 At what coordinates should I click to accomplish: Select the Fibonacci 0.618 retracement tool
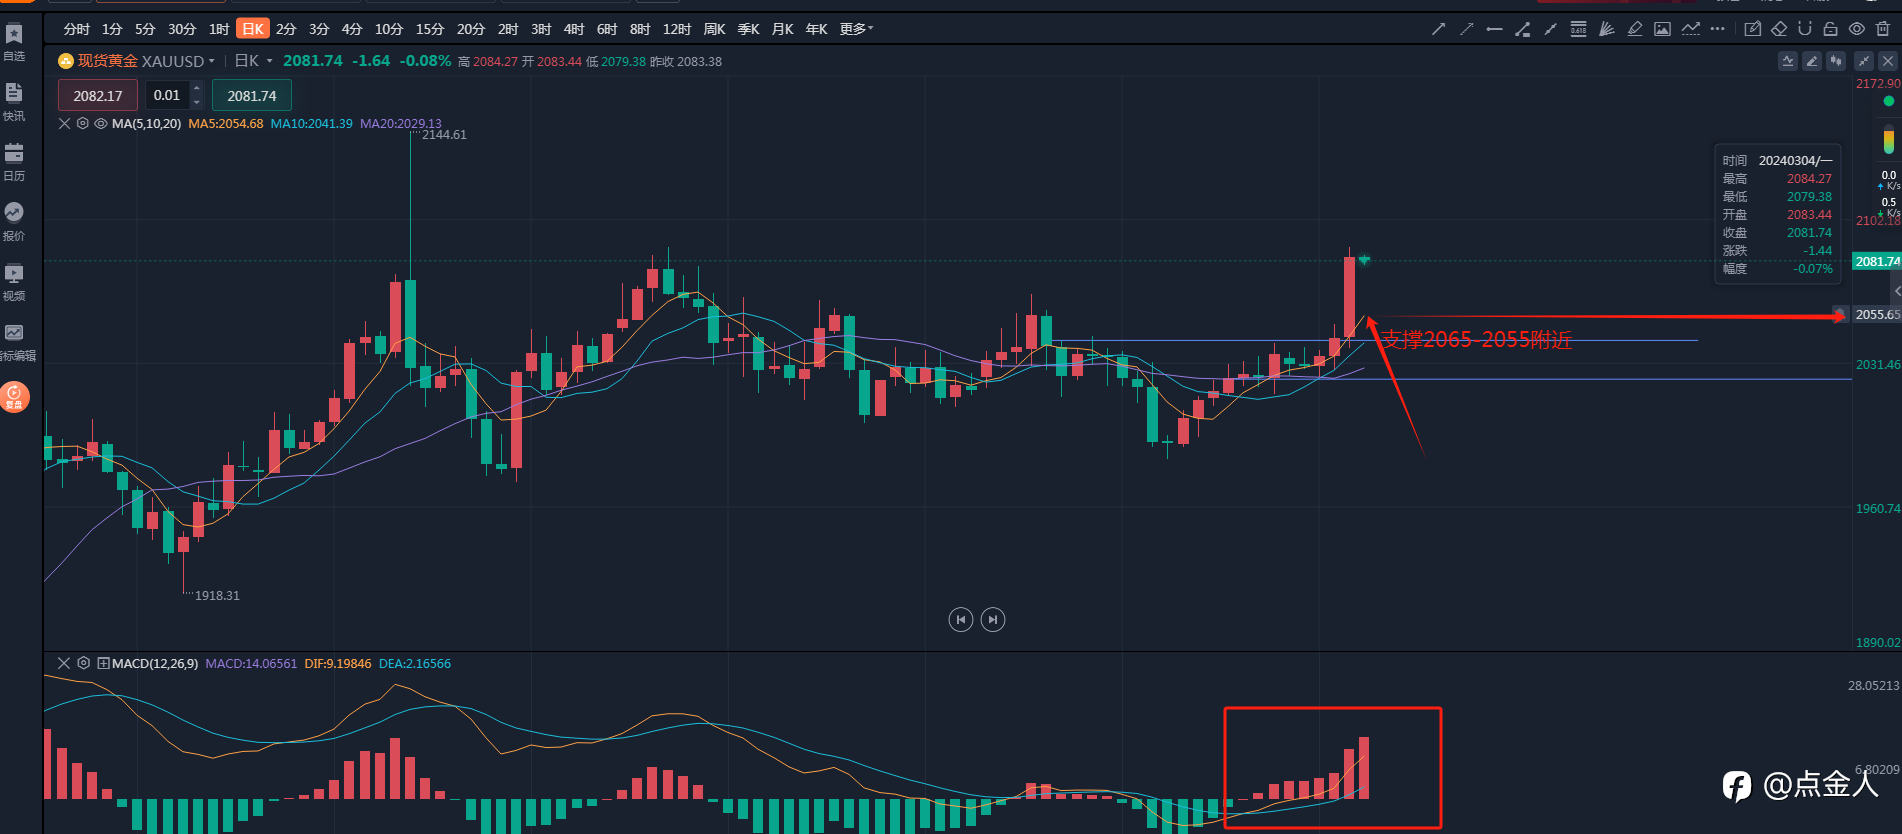pos(1578,29)
